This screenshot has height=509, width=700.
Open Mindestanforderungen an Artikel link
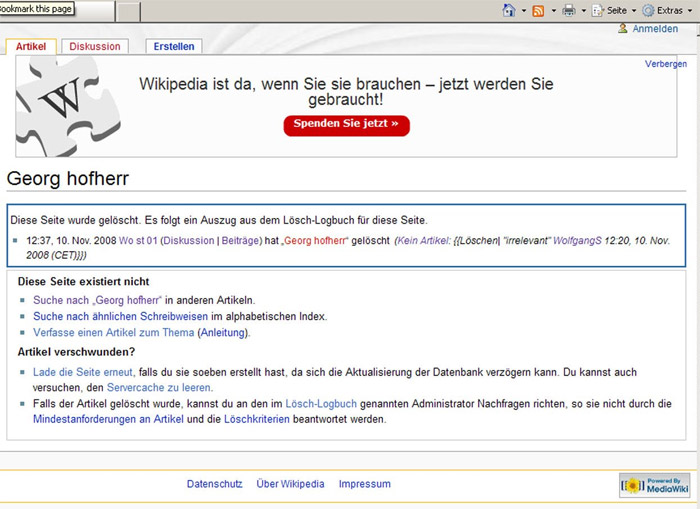click(108, 419)
